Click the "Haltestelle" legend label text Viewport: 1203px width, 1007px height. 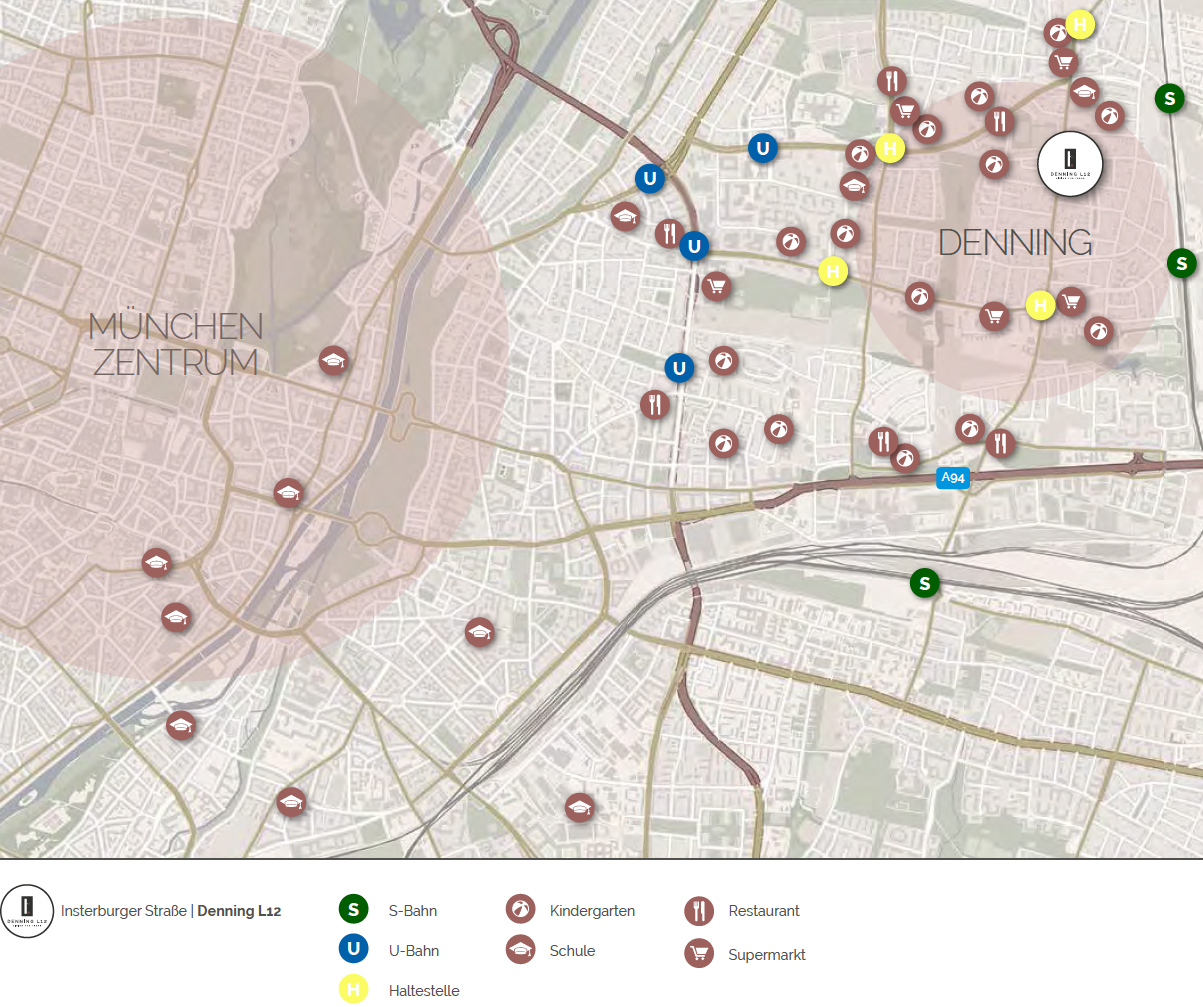pyautogui.click(x=424, y=991)
